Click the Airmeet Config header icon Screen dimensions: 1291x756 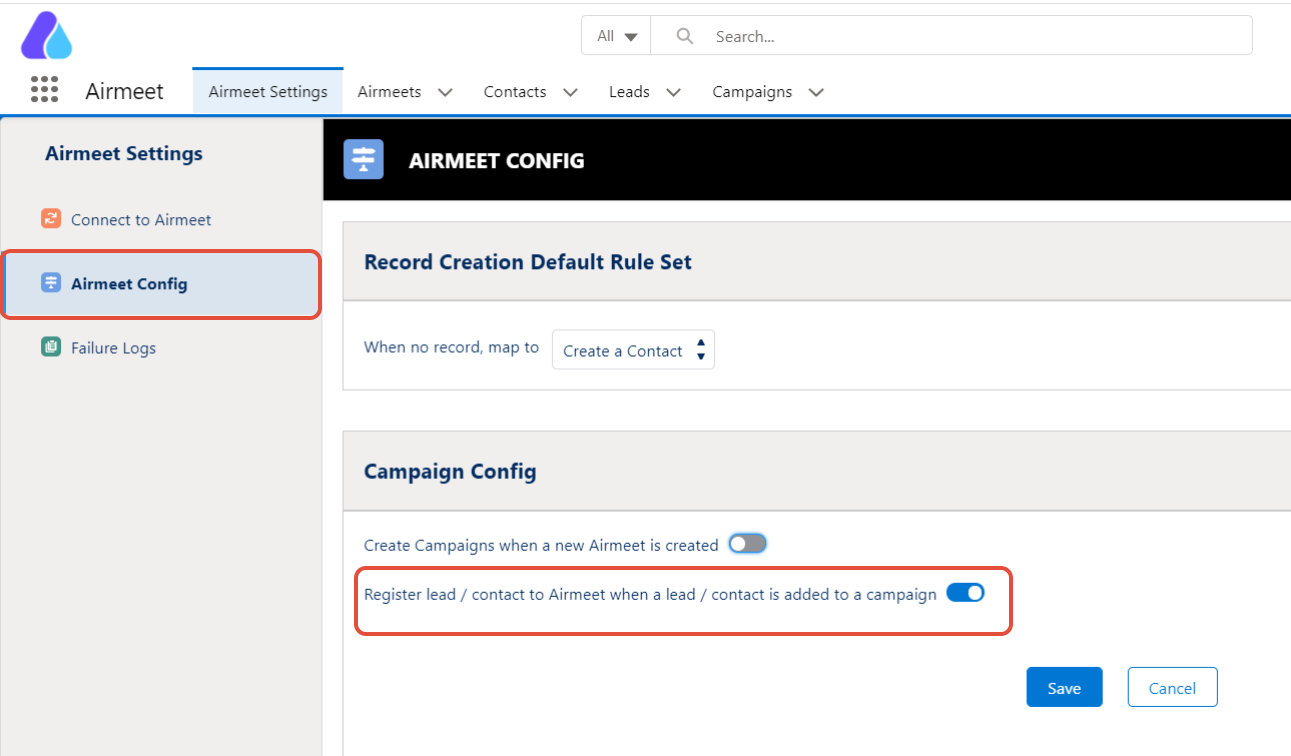pos(363,159)
